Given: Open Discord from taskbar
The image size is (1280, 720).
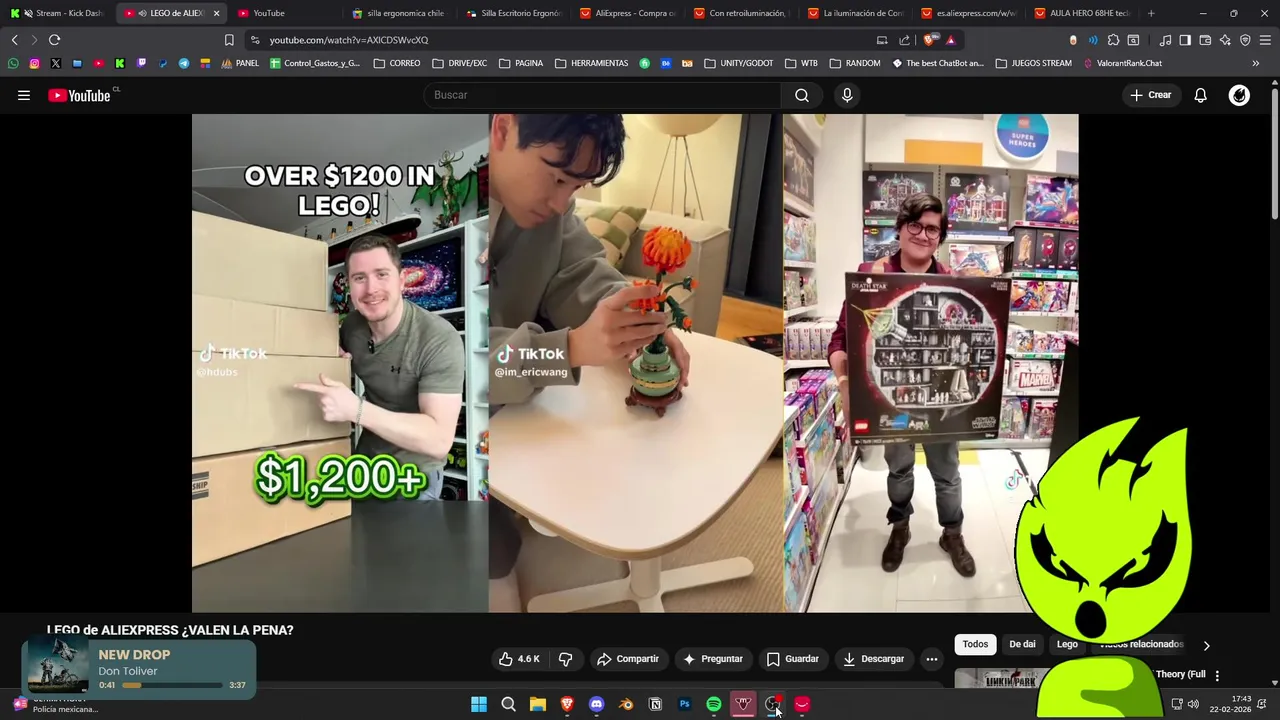Looking at the screenshot, I should click(x=597, y=704).
